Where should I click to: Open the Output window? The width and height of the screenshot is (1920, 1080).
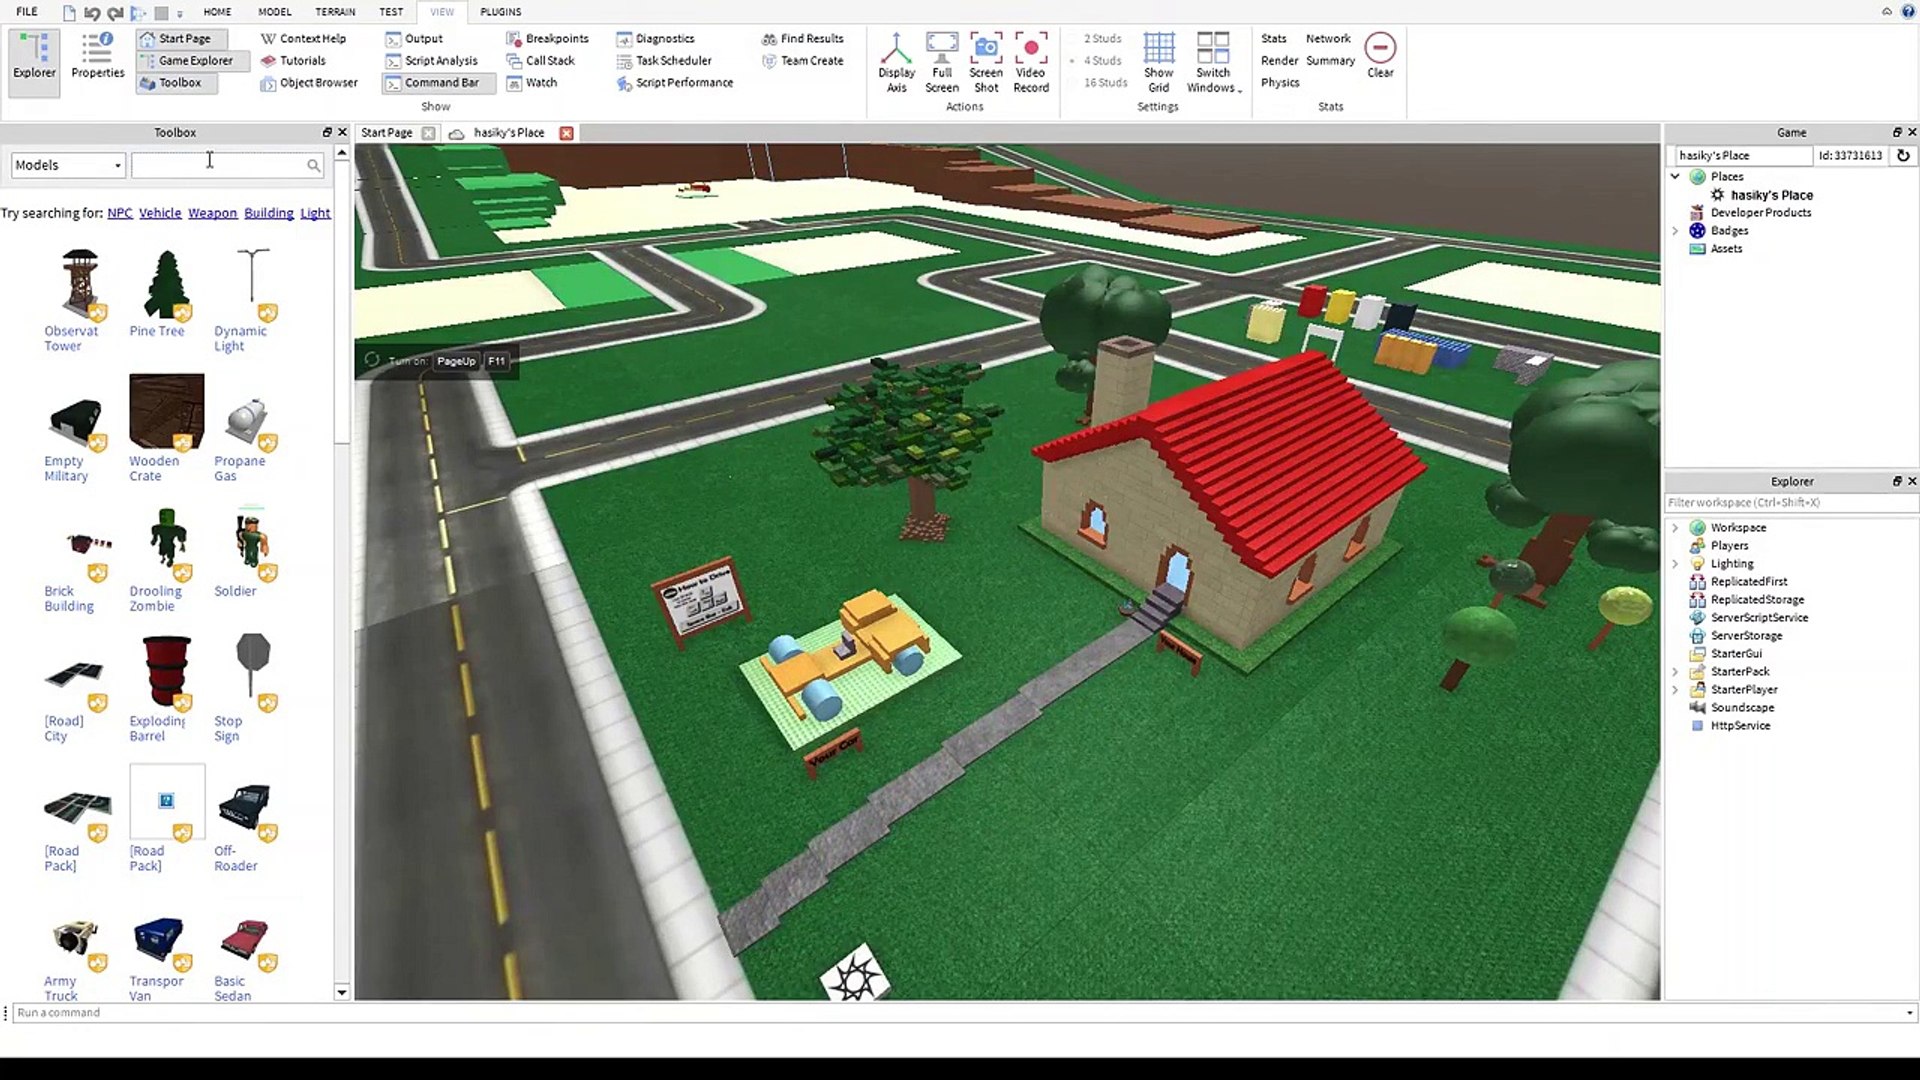coord(422,39)
